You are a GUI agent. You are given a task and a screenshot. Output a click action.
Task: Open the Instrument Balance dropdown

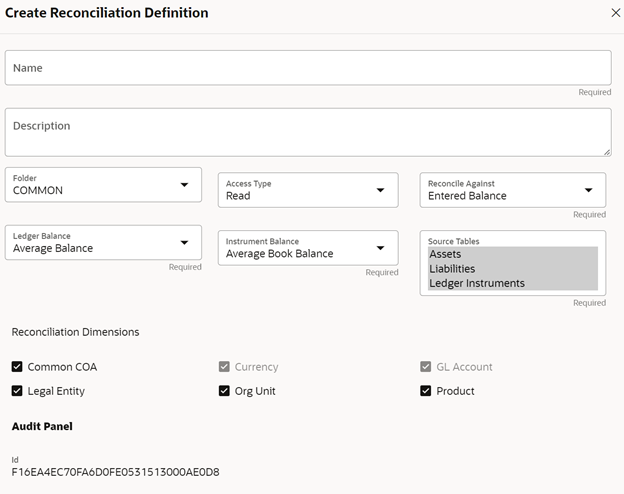click(x=308, y=248)
